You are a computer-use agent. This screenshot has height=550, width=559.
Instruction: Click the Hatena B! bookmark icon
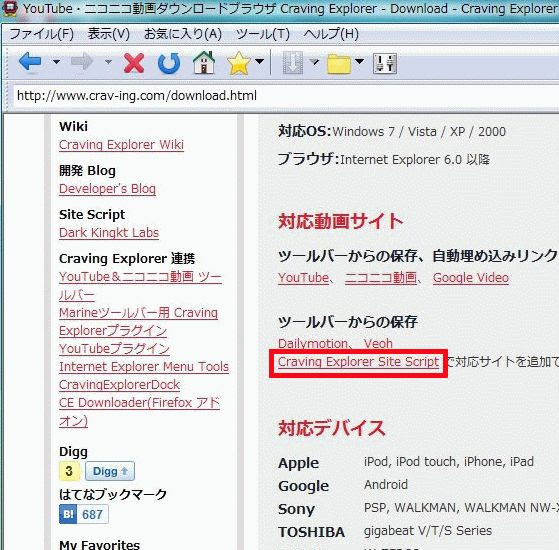coord(68,514)
